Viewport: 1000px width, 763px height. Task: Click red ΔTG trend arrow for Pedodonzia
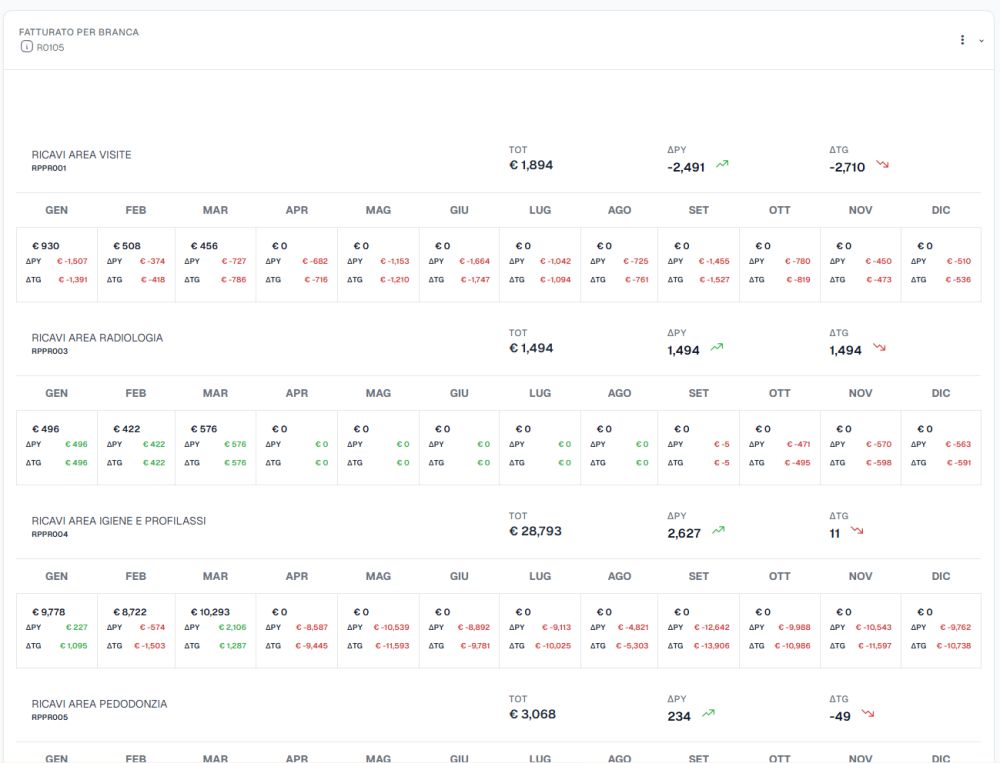[x=868, y=713]
